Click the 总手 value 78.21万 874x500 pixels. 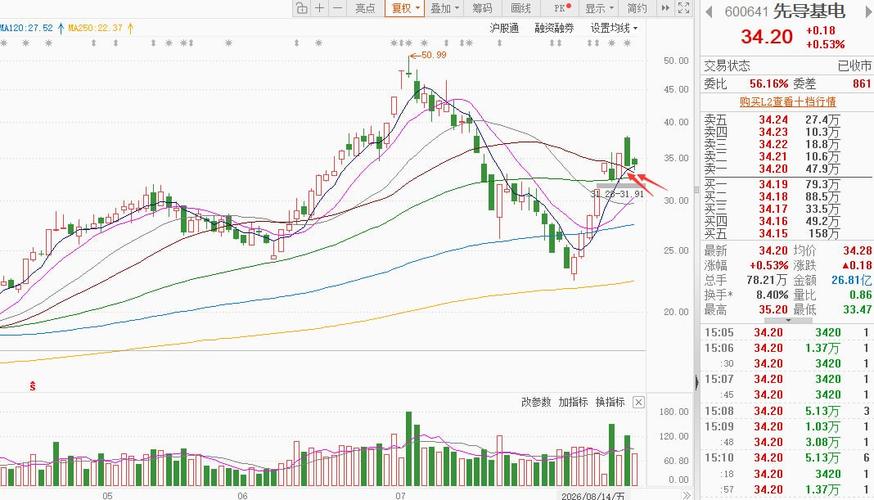tap(766, 280)
